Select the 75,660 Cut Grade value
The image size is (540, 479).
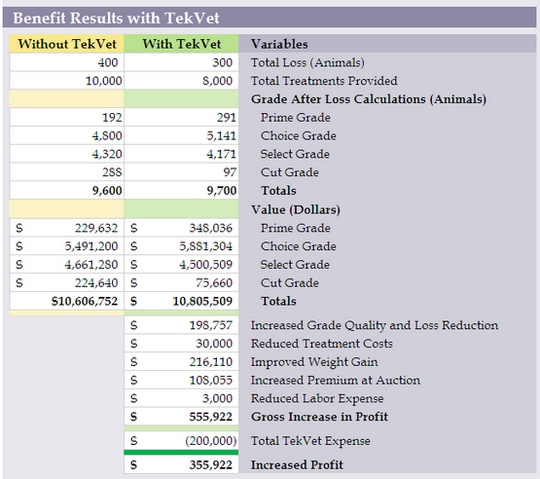181,283
